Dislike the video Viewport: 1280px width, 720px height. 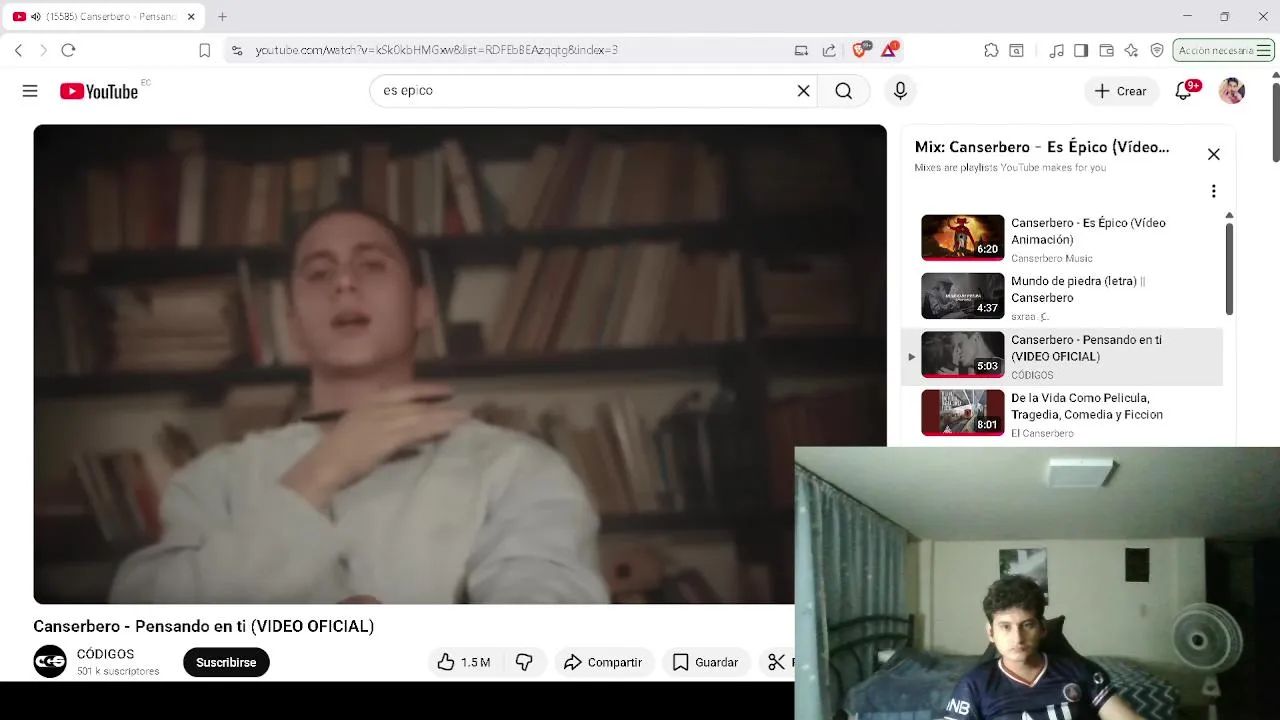524,662
